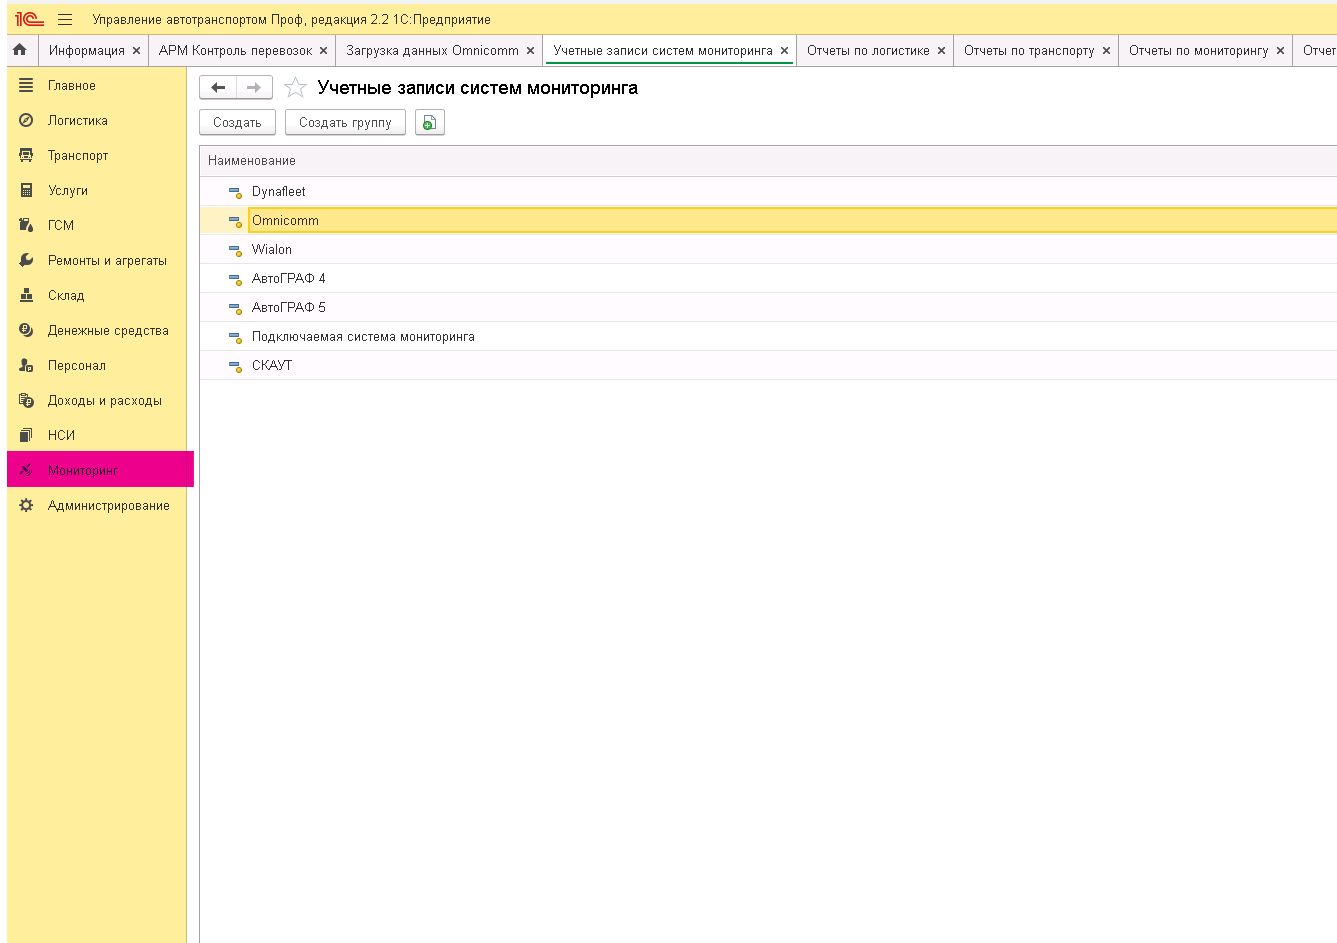This screenshot has height=943, width=1337.
Task: Open the Логистика sidebar section
Action: [x=77, y=121]
